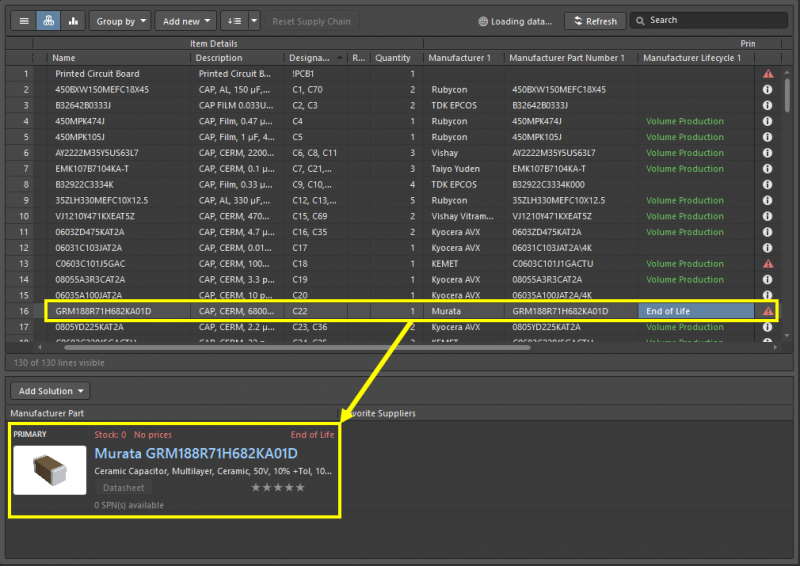
Task: Select the grouped hierarchy view icon
Action: [48, 20]
